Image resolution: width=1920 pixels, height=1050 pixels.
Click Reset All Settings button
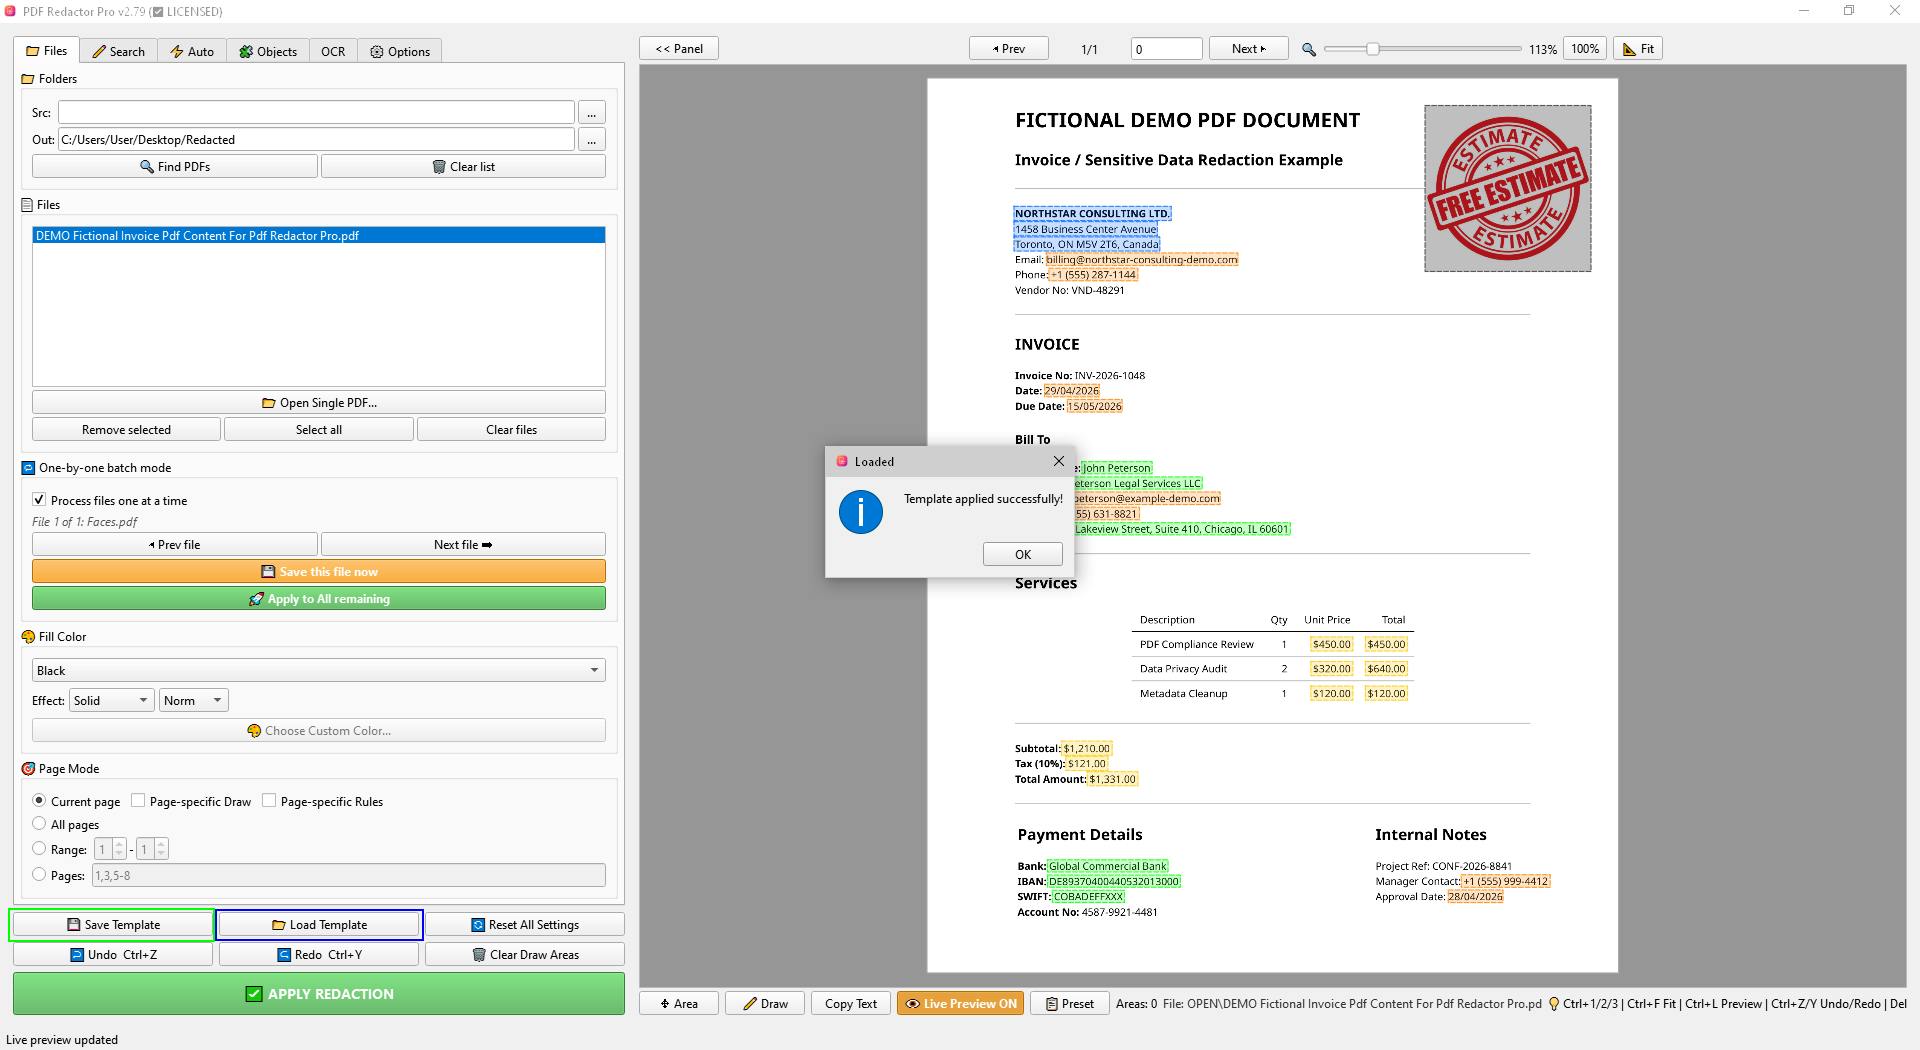(525, 925)
